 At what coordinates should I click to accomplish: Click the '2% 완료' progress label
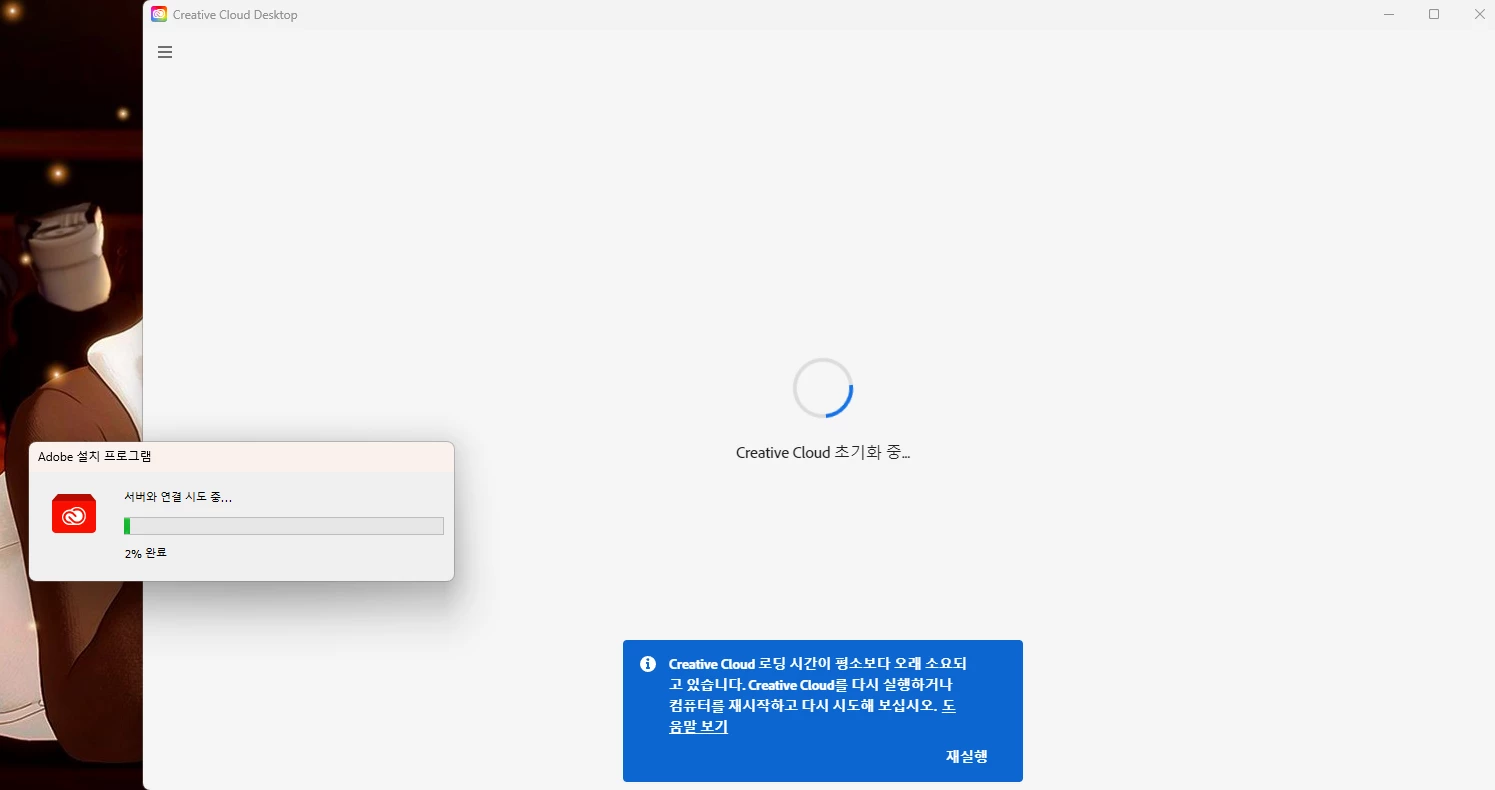146,552
